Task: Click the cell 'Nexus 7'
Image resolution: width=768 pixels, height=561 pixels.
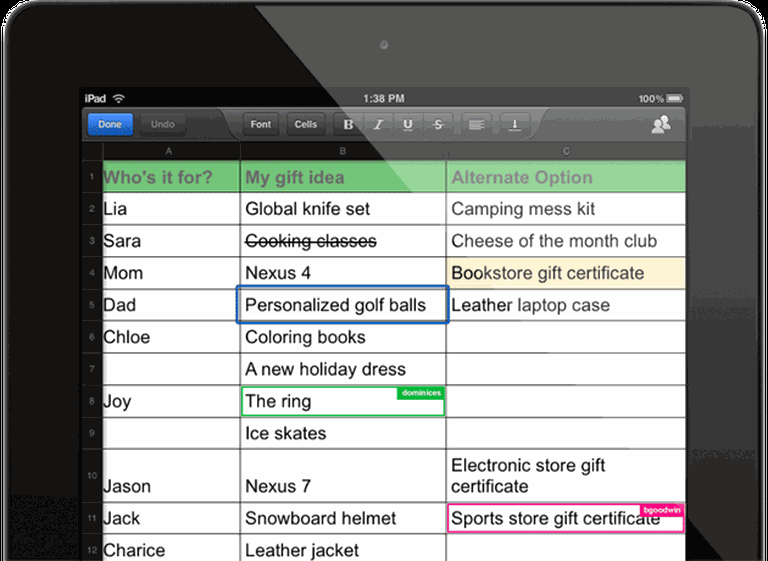Action: click(343, 475)
